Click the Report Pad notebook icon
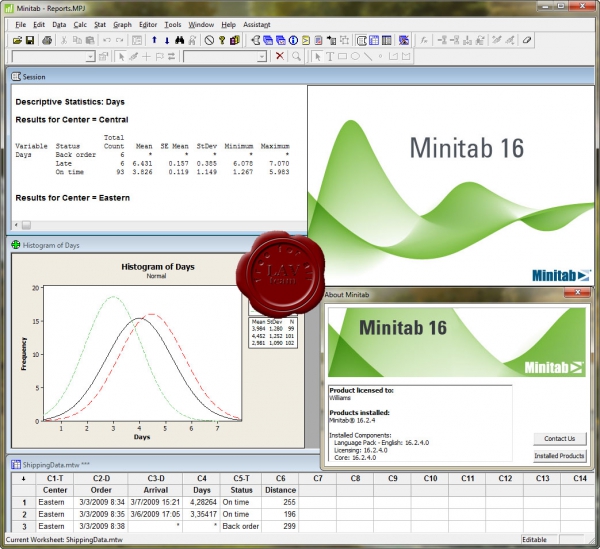The width and height of the screenshot is (600, 549). pyautogui.click(x=318, y=40)
